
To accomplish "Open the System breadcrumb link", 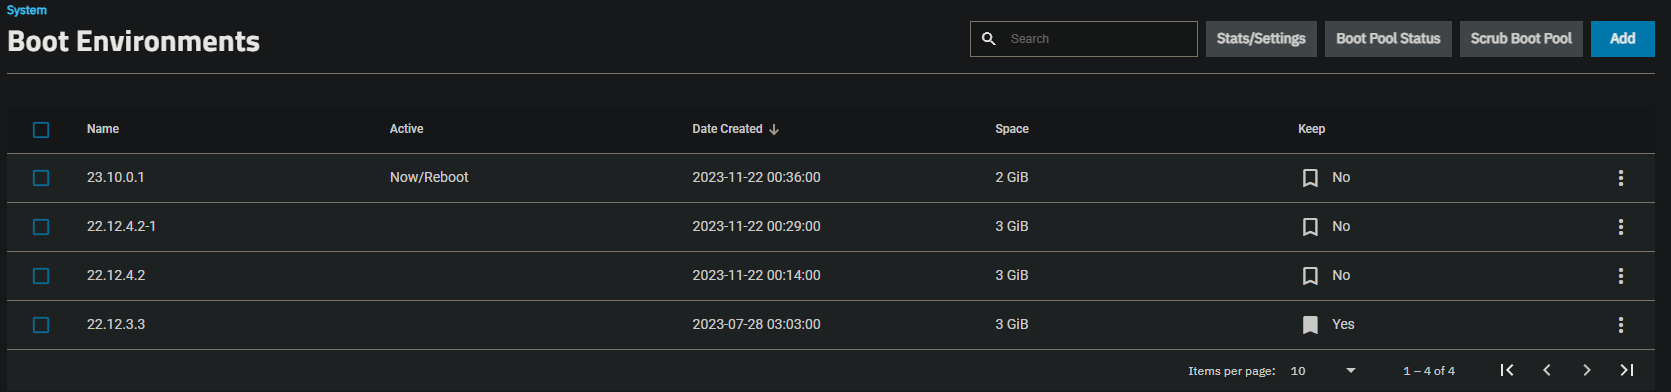I will (x=27, y=10).
